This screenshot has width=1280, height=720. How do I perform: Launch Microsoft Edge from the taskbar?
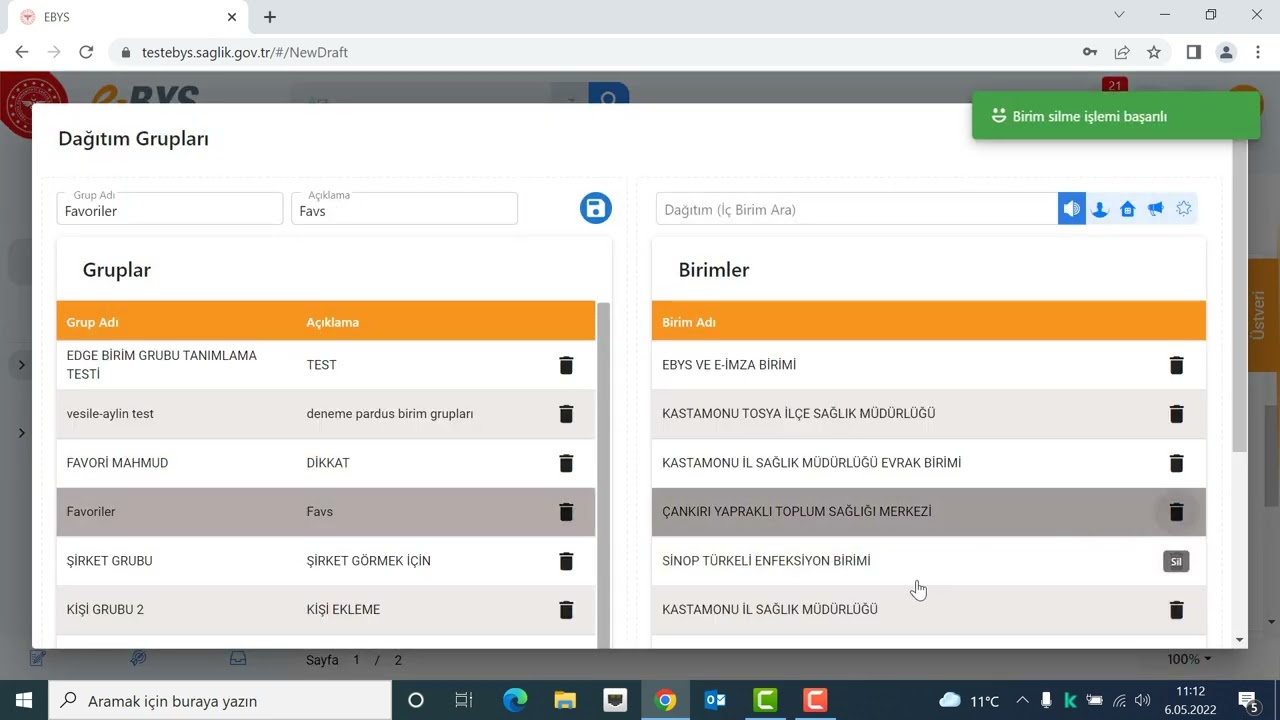515,700
